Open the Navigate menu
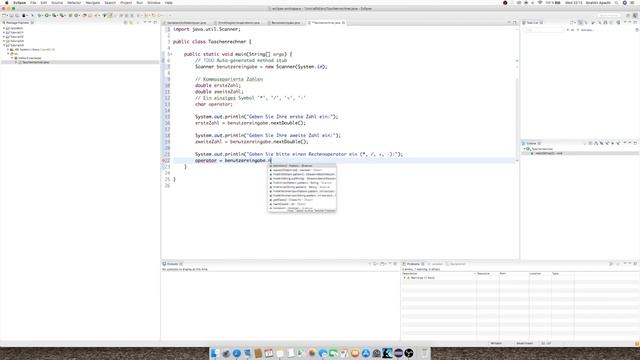This screenshot has width=640, height=360. tap(93, 2)
